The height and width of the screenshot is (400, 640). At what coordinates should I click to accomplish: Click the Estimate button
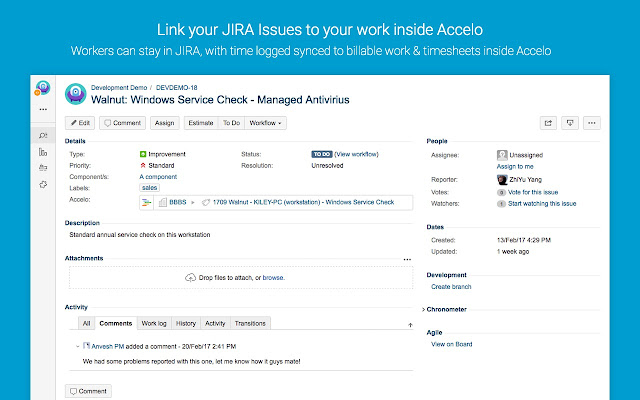pyautogui.click(x=201, y=123)
